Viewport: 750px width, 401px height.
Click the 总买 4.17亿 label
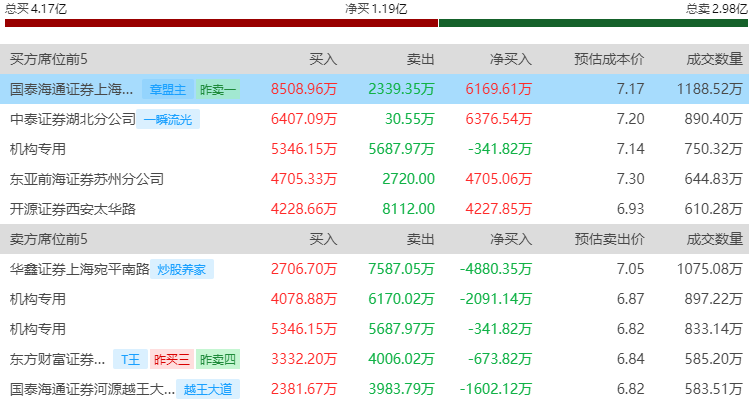click(36, 8)
